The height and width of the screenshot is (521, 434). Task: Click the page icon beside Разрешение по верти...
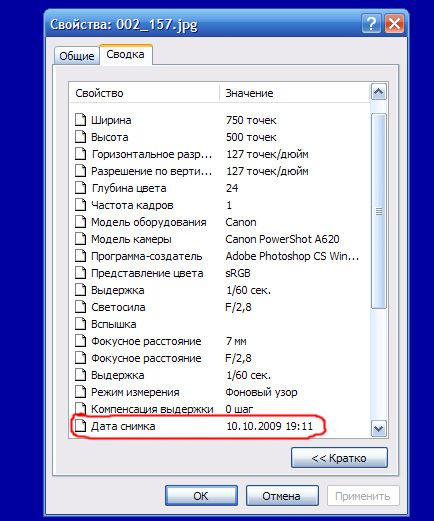click(x=80, y=171)
